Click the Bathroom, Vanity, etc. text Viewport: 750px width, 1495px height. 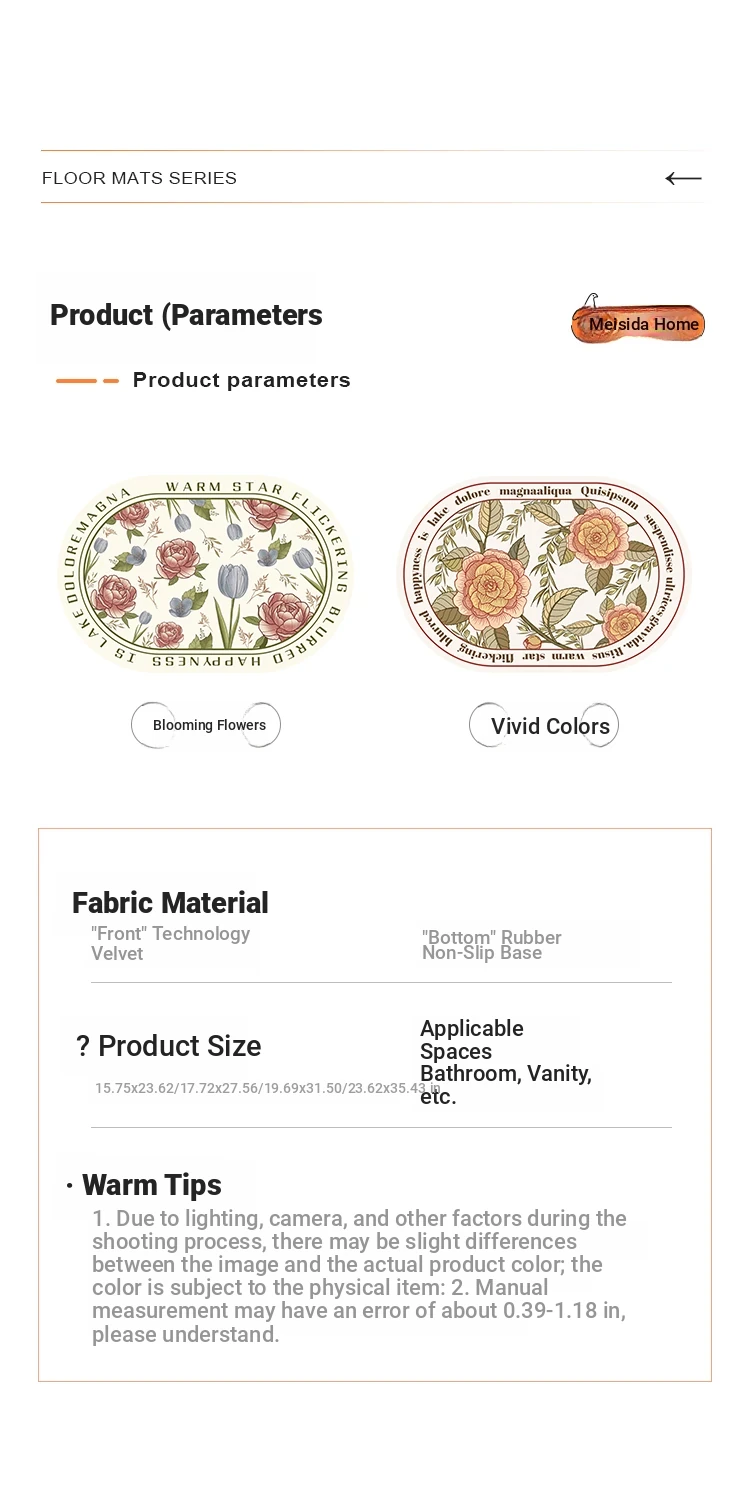pos(506,1085)
